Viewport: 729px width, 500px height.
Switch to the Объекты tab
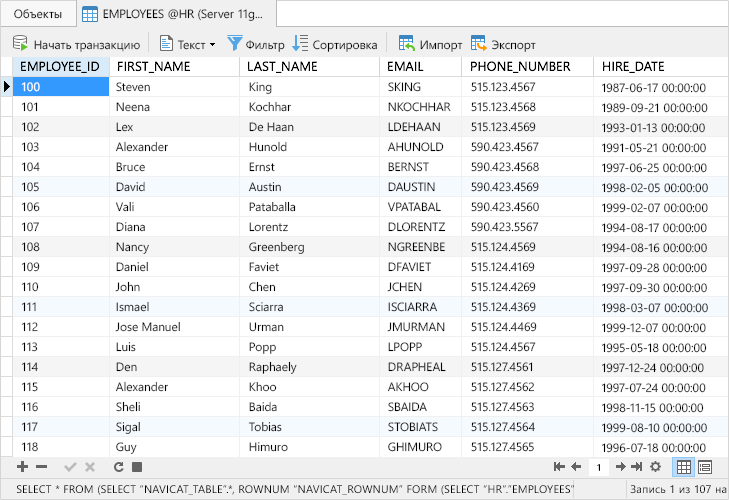(36, 14)
